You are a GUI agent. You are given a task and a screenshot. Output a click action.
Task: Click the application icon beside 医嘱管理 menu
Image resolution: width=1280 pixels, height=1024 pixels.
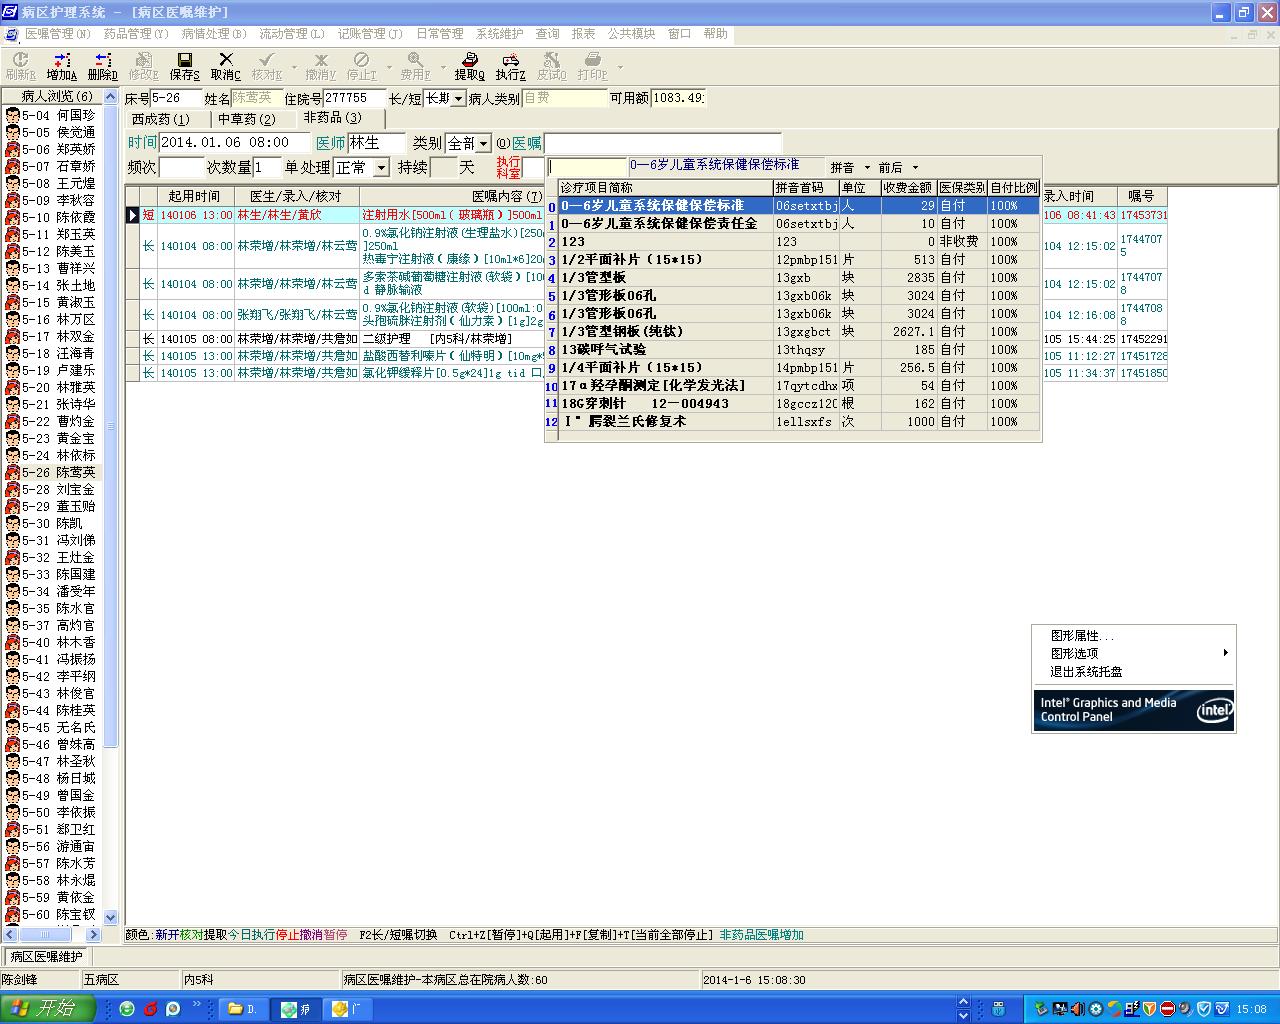(12, 34)
